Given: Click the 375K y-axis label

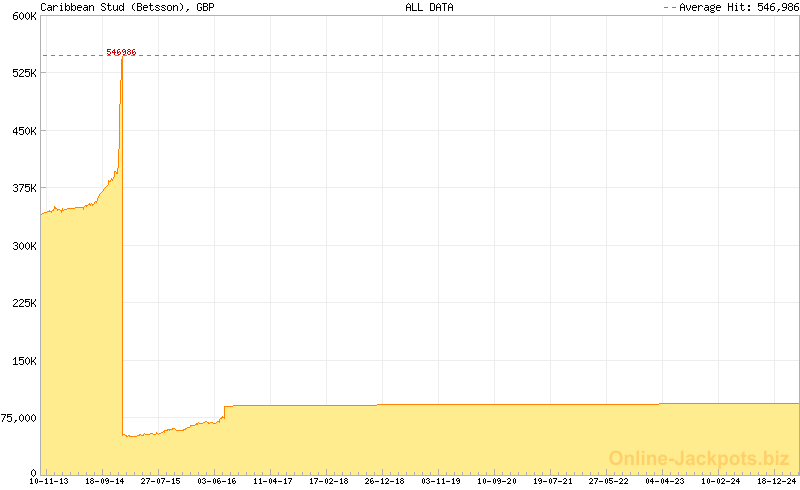Looking at the screenshot, I should pos(24,188).
